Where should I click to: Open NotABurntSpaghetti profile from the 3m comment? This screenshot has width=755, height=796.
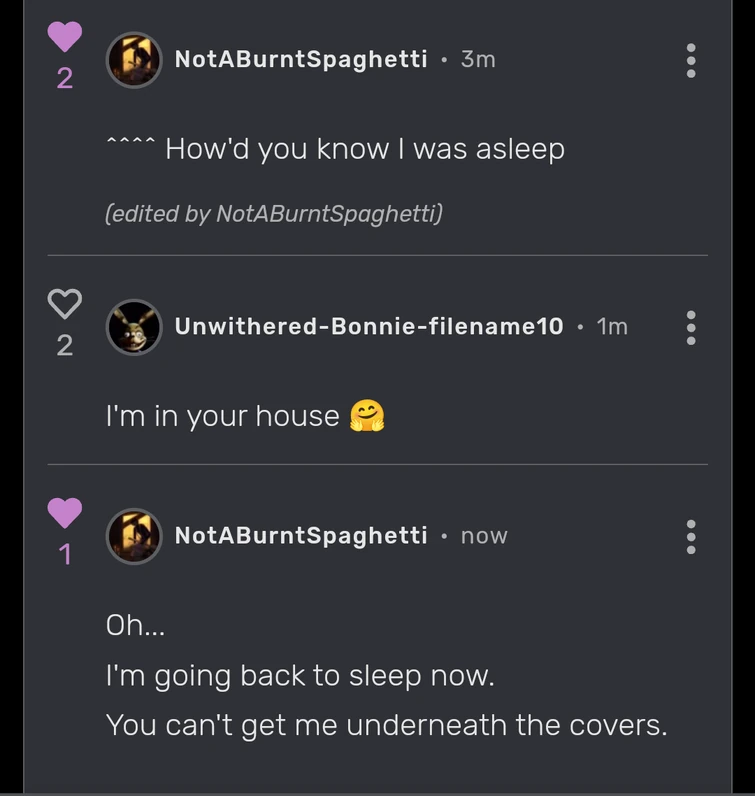click(x=300, y=60)
